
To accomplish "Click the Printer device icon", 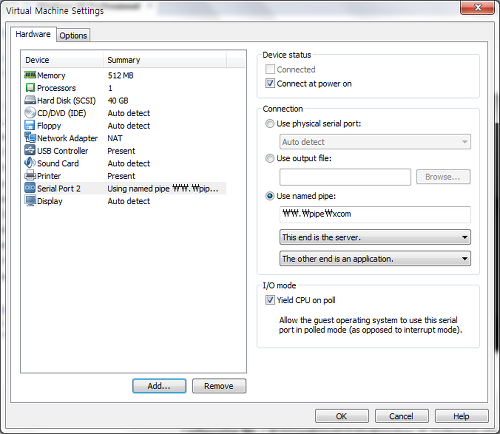I will [x=30, y=175].
